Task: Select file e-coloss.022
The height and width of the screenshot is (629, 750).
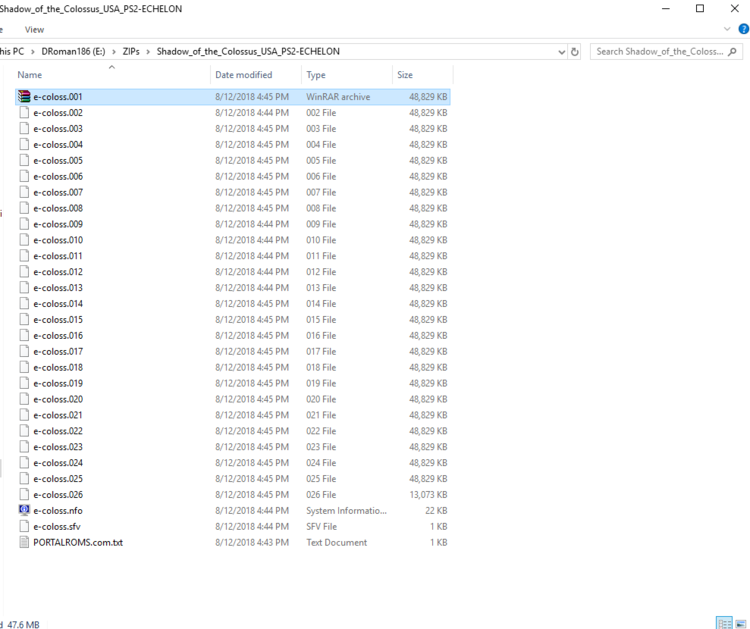Action: click(58, 431)
